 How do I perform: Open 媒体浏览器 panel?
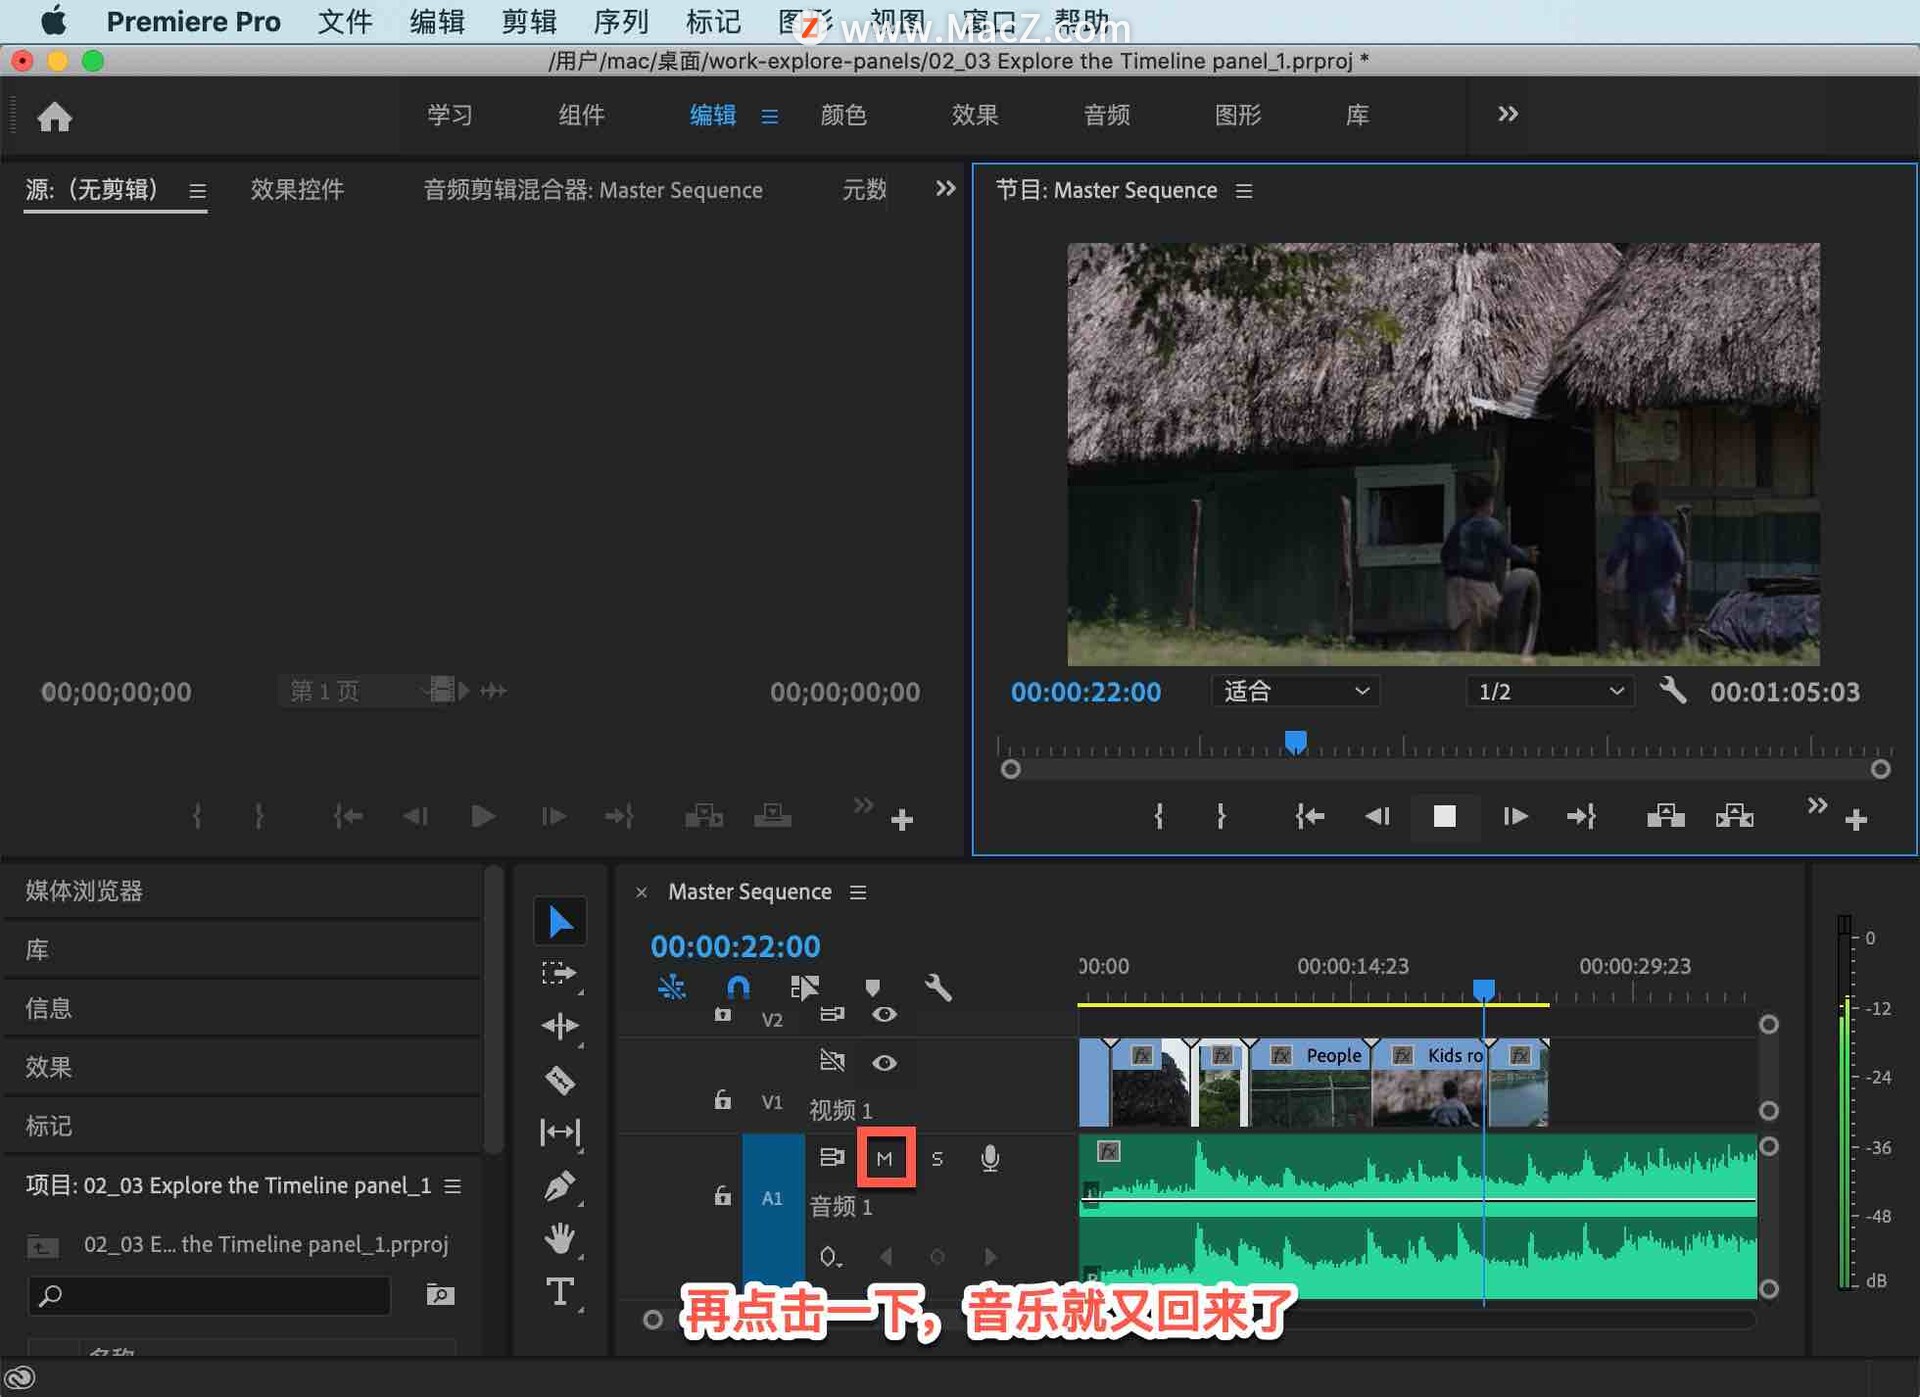[84, 890]
